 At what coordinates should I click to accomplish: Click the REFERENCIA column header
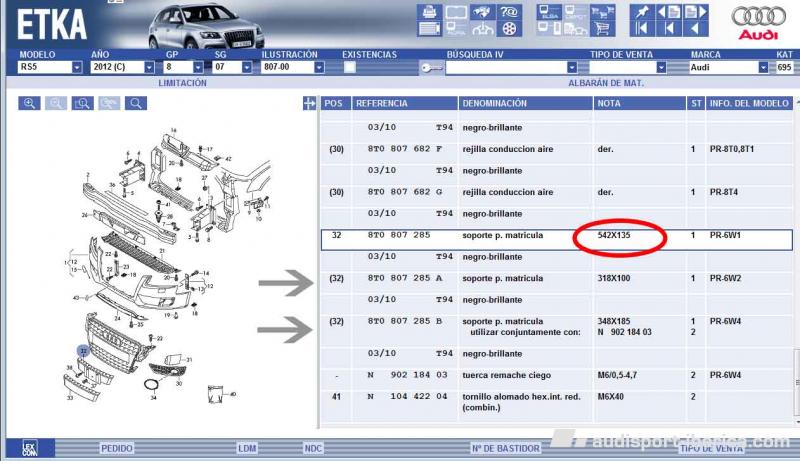405,103
